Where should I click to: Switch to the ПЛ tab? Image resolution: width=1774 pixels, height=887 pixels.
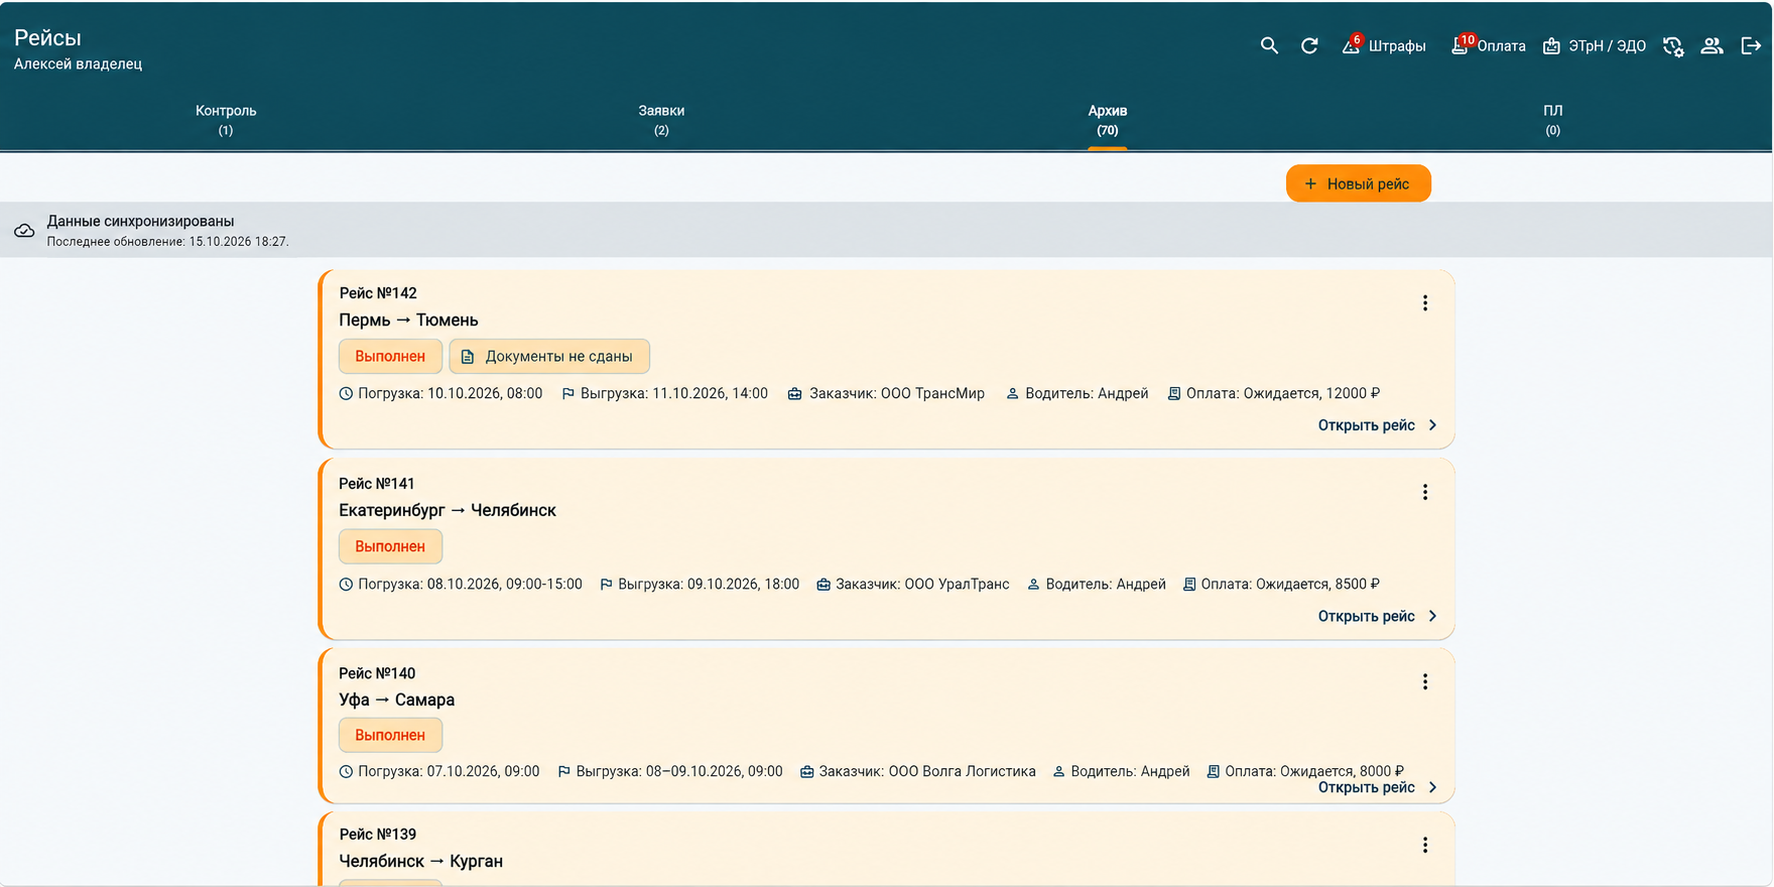point(1552,119)
